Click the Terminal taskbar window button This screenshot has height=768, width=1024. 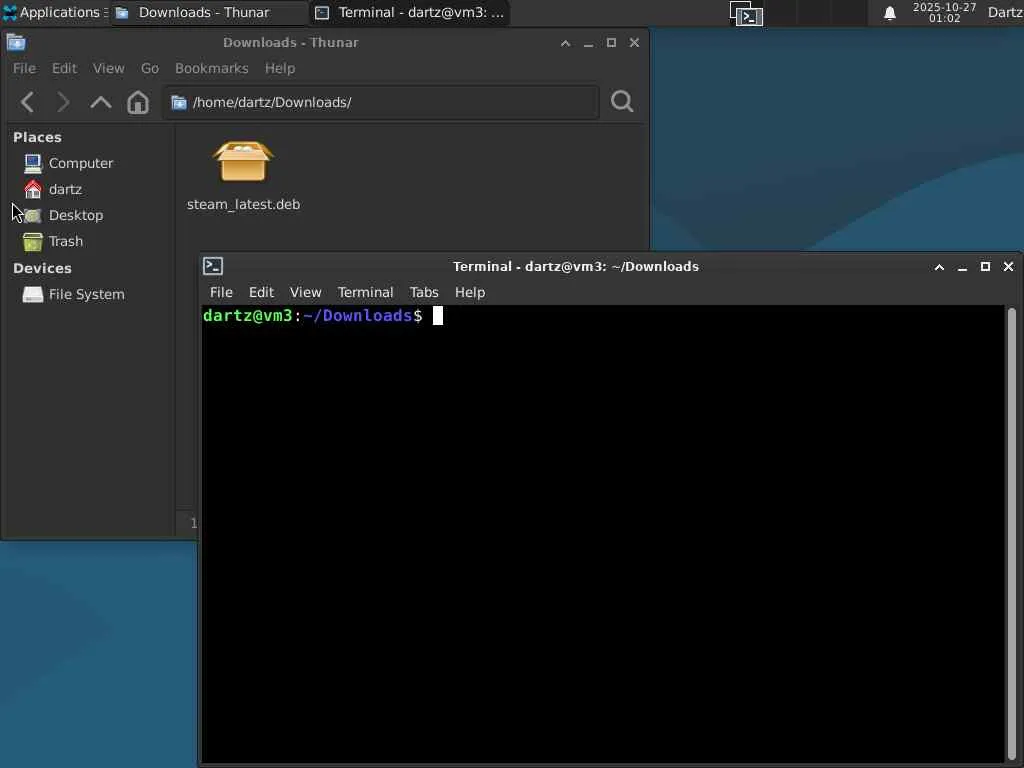tap(409, 12)
